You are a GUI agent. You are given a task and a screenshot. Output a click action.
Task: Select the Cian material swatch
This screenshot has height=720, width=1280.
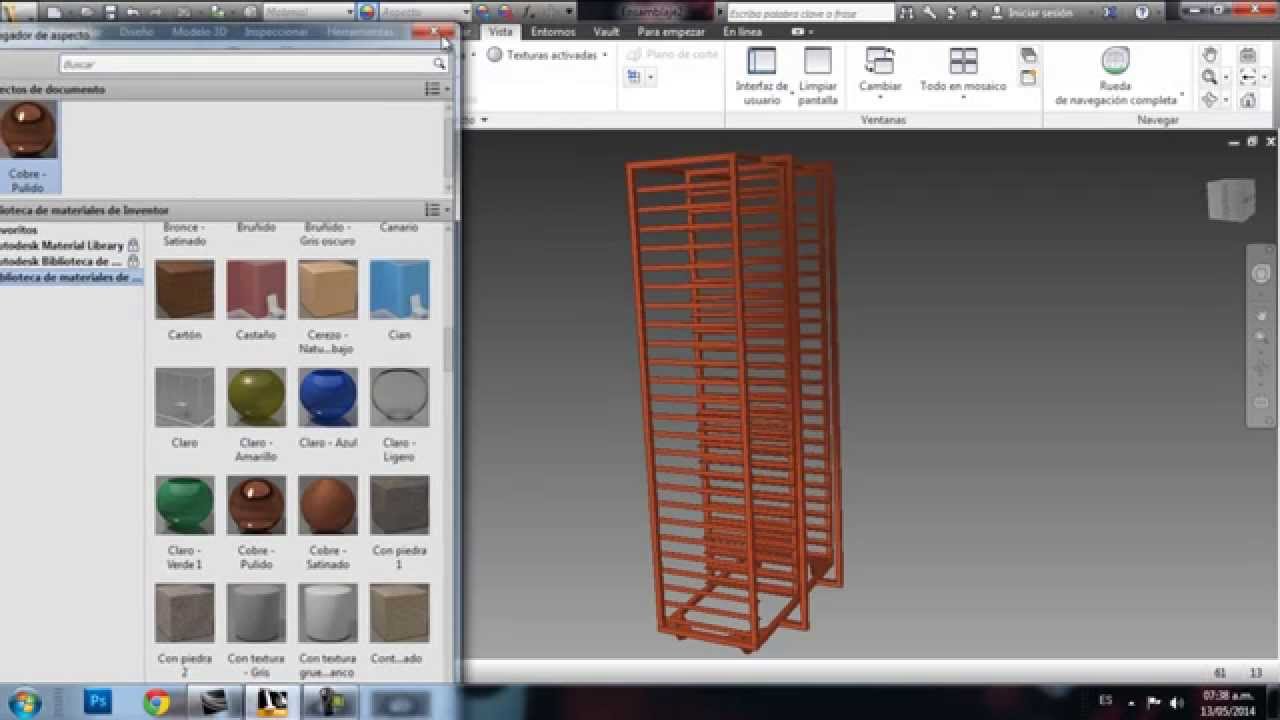point(399,290)
